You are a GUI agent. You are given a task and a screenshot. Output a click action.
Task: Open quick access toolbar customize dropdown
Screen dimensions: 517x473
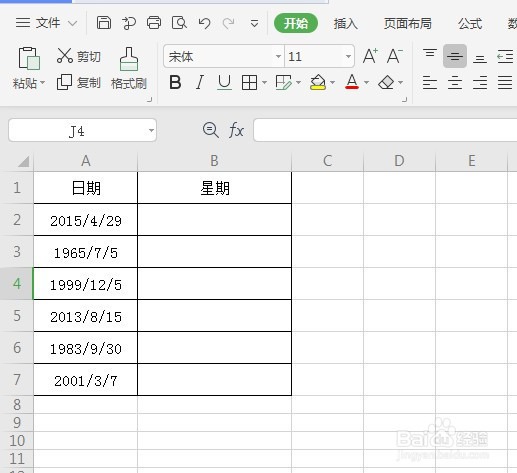(254, 24)
